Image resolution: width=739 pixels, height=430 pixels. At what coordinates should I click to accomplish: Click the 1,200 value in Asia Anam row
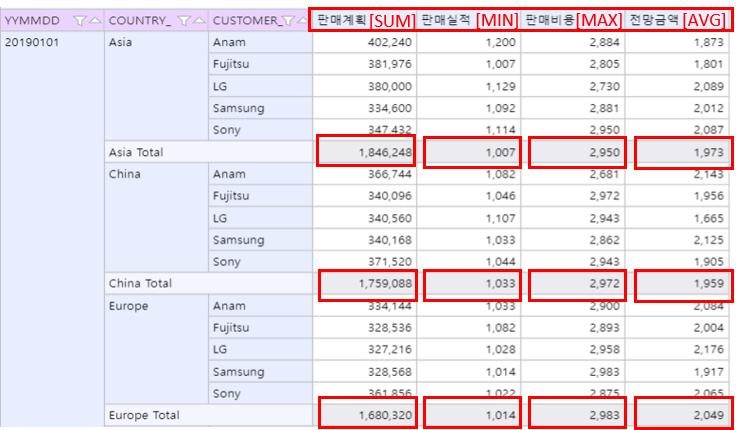coord(468,42)
